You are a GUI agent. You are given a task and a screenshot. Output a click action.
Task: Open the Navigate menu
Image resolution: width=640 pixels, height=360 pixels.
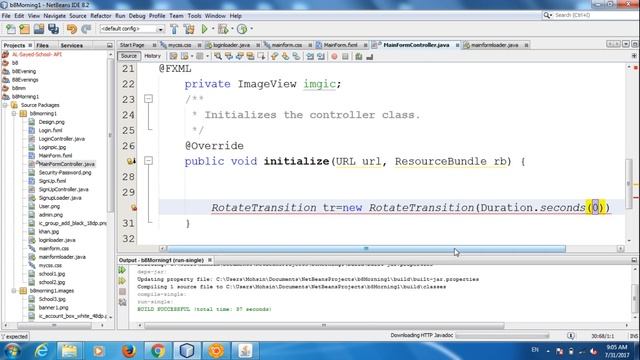55,16
